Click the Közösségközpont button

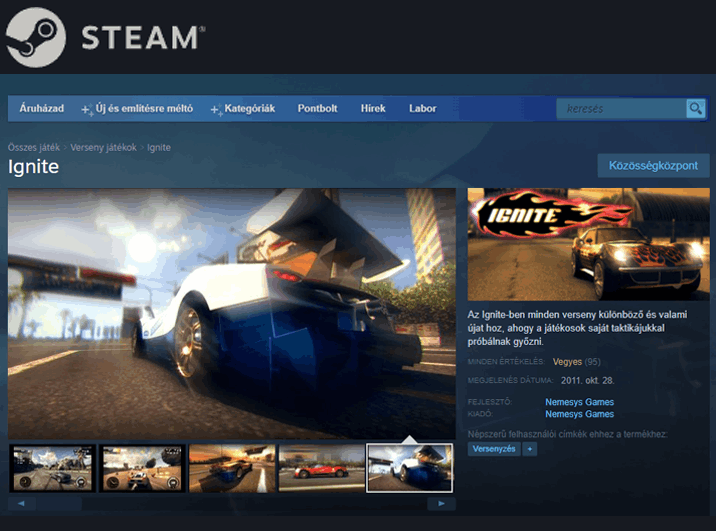click(x=653, y=165)
